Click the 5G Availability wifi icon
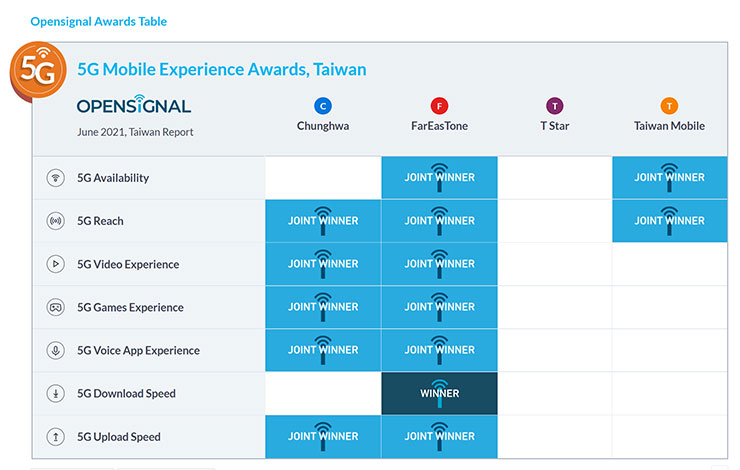740x470 pixels. click(55, 178)
